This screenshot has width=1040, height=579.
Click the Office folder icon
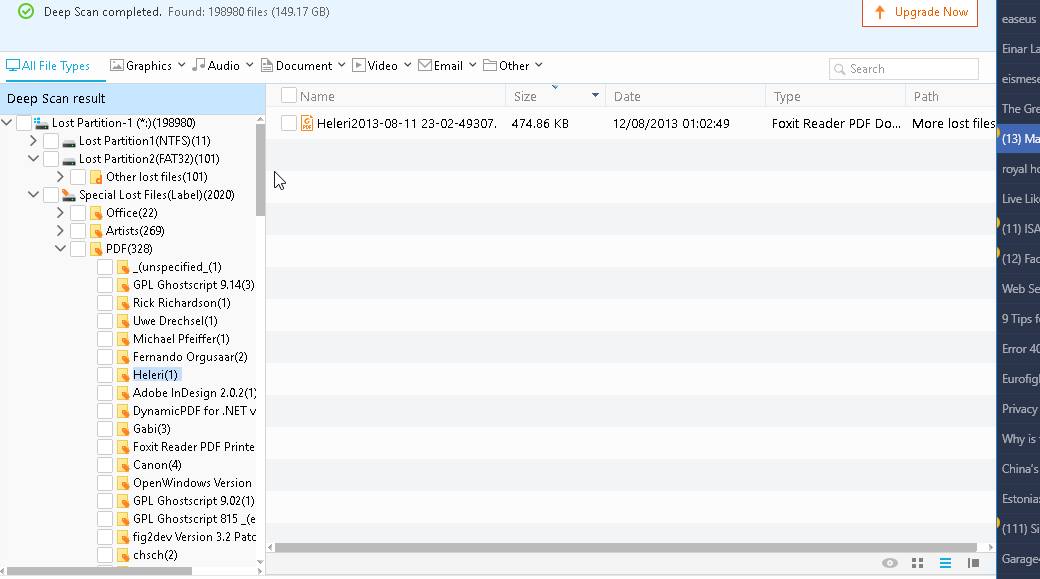pos(96,213)
